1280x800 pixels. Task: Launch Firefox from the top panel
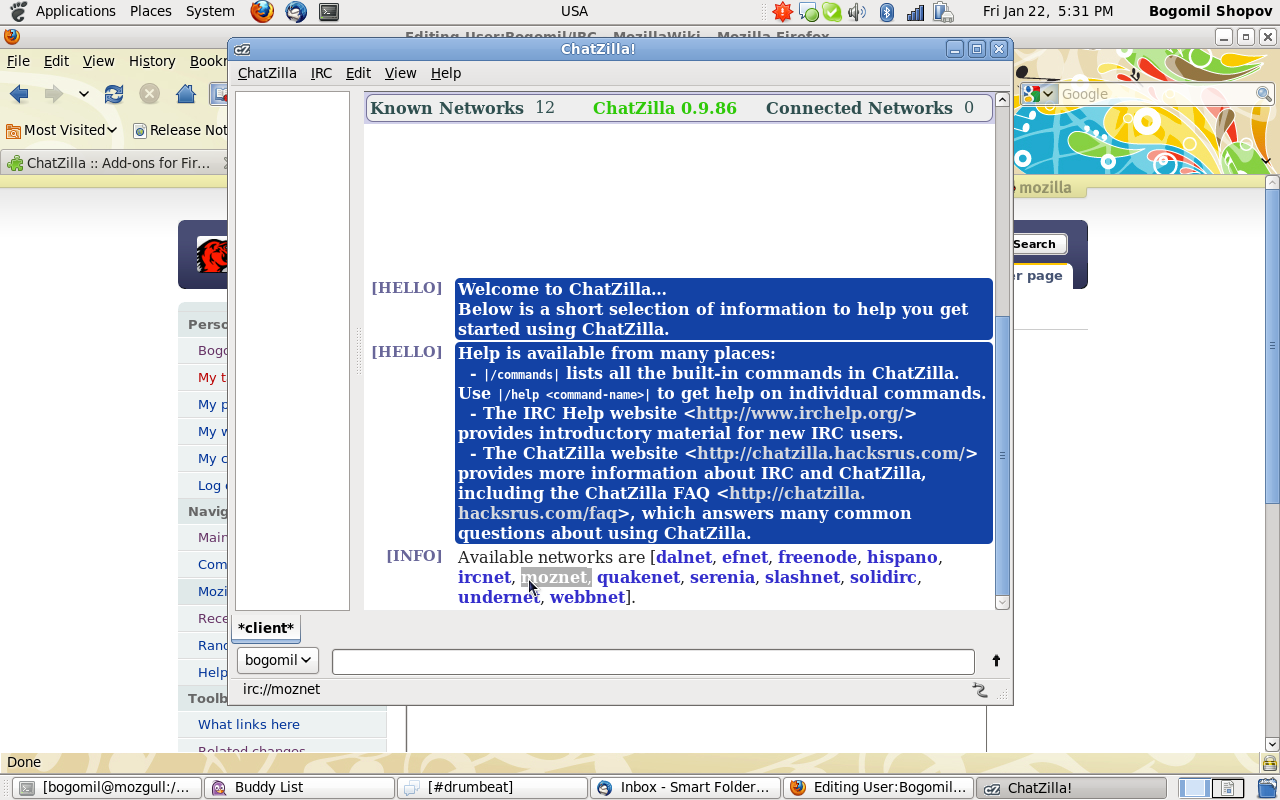pos(262,11)
